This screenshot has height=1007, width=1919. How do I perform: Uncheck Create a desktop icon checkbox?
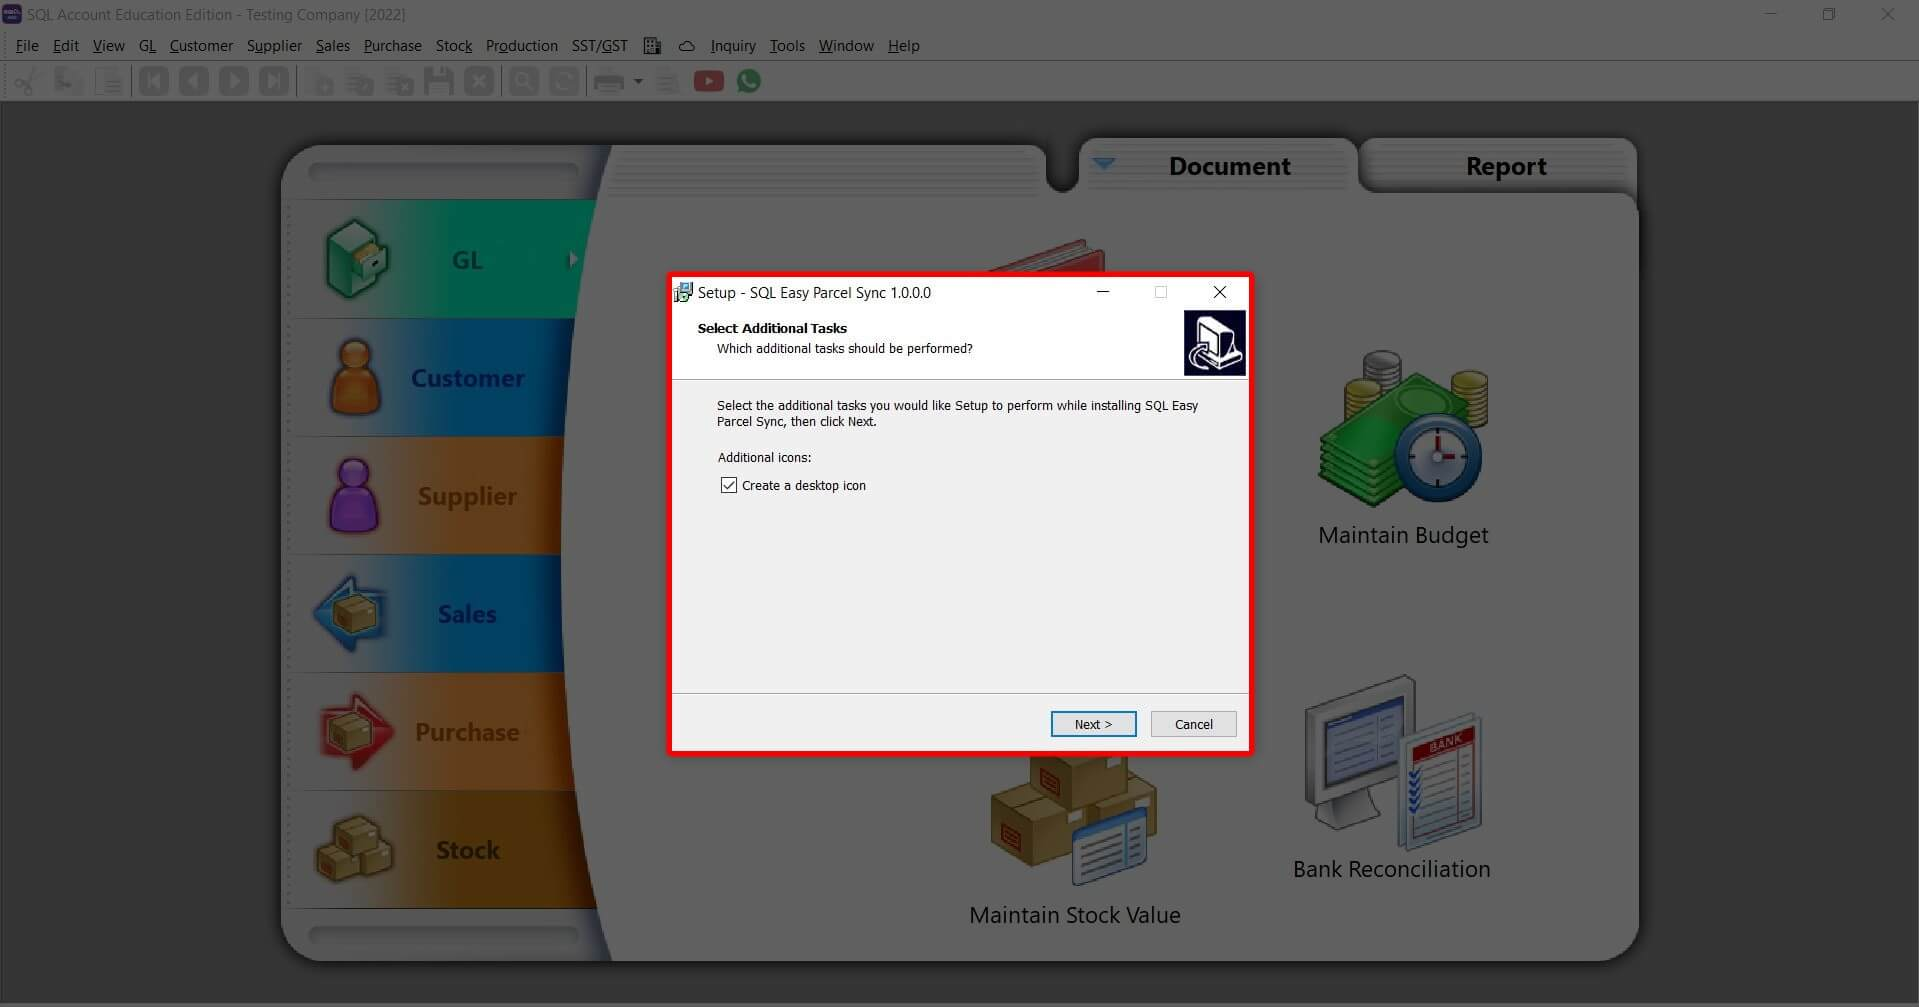pos(729,486)
